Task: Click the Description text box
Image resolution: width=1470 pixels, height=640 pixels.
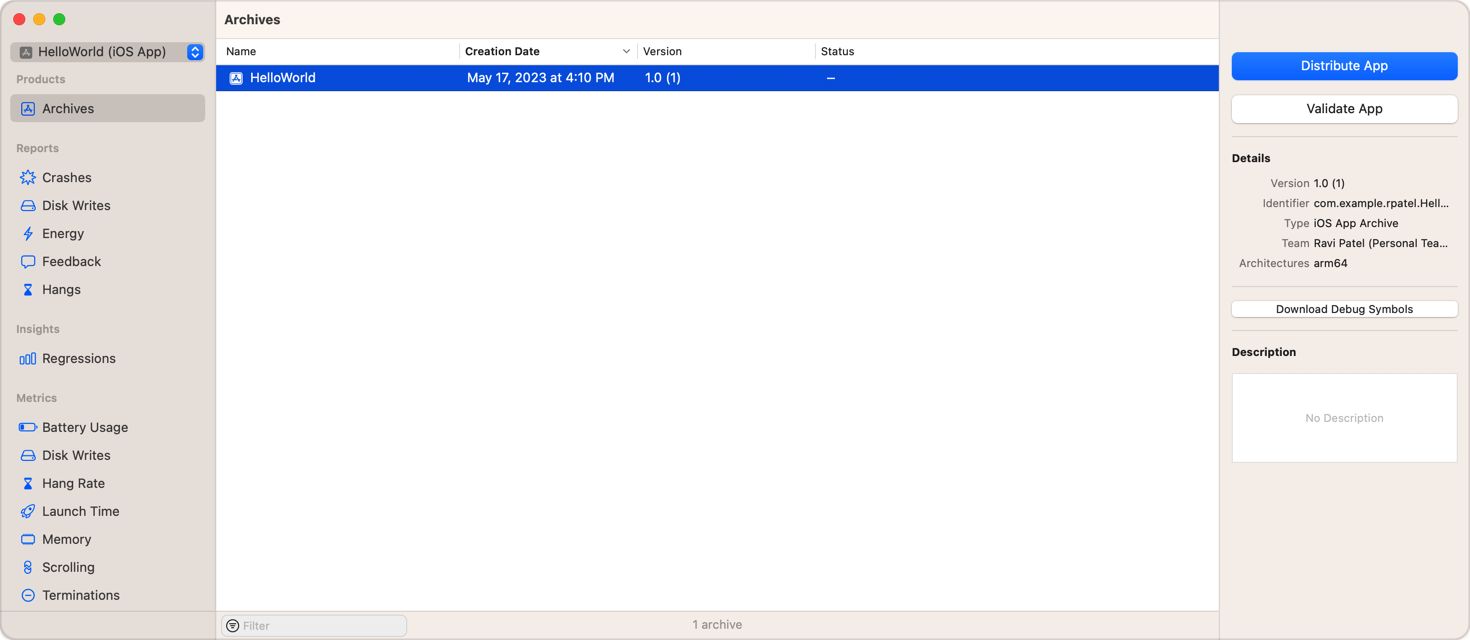Action: (1344, 418)
